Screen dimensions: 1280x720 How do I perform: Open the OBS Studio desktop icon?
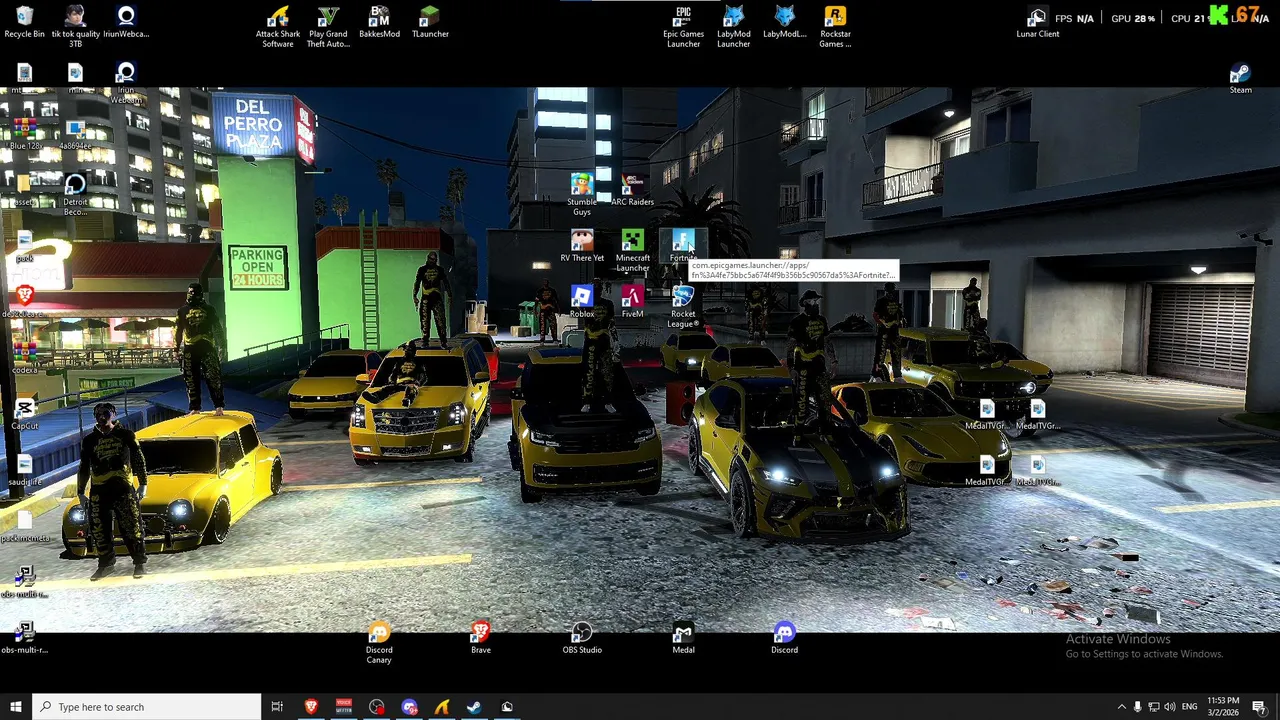582,639
